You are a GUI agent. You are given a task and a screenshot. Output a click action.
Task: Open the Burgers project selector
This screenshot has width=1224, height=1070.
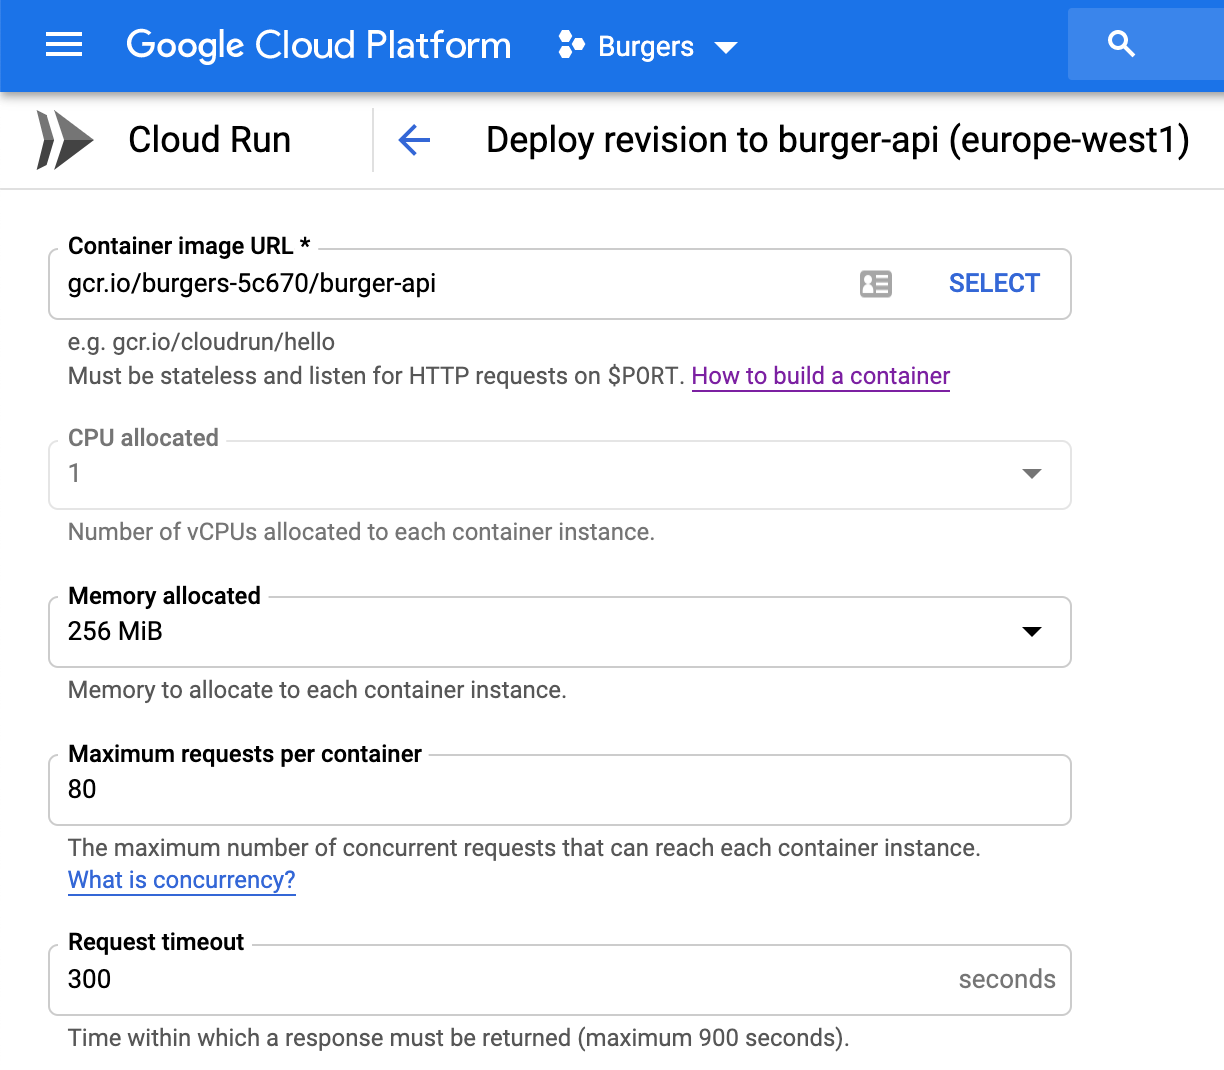(647, 46)
